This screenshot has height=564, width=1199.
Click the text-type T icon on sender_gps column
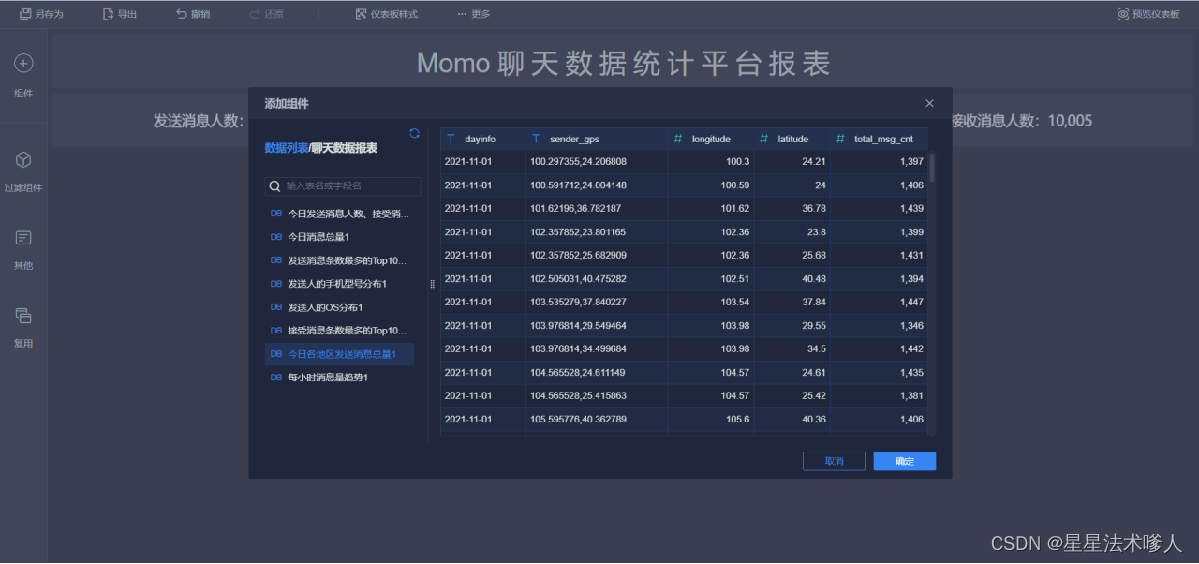[536, 139]
